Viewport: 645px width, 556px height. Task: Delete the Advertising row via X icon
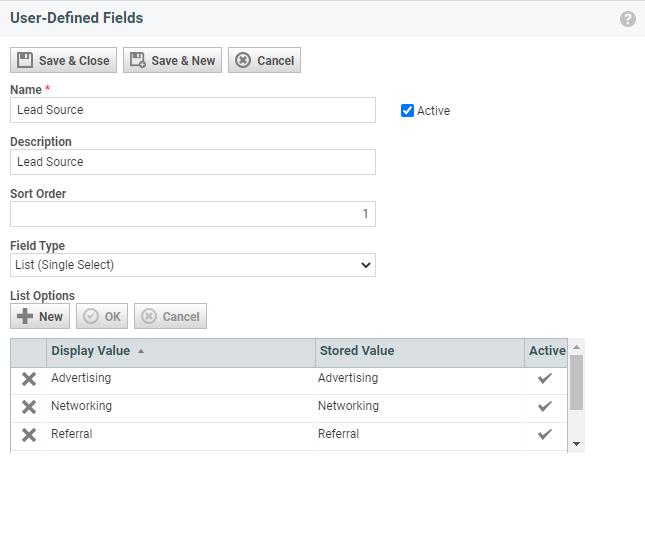29,379
